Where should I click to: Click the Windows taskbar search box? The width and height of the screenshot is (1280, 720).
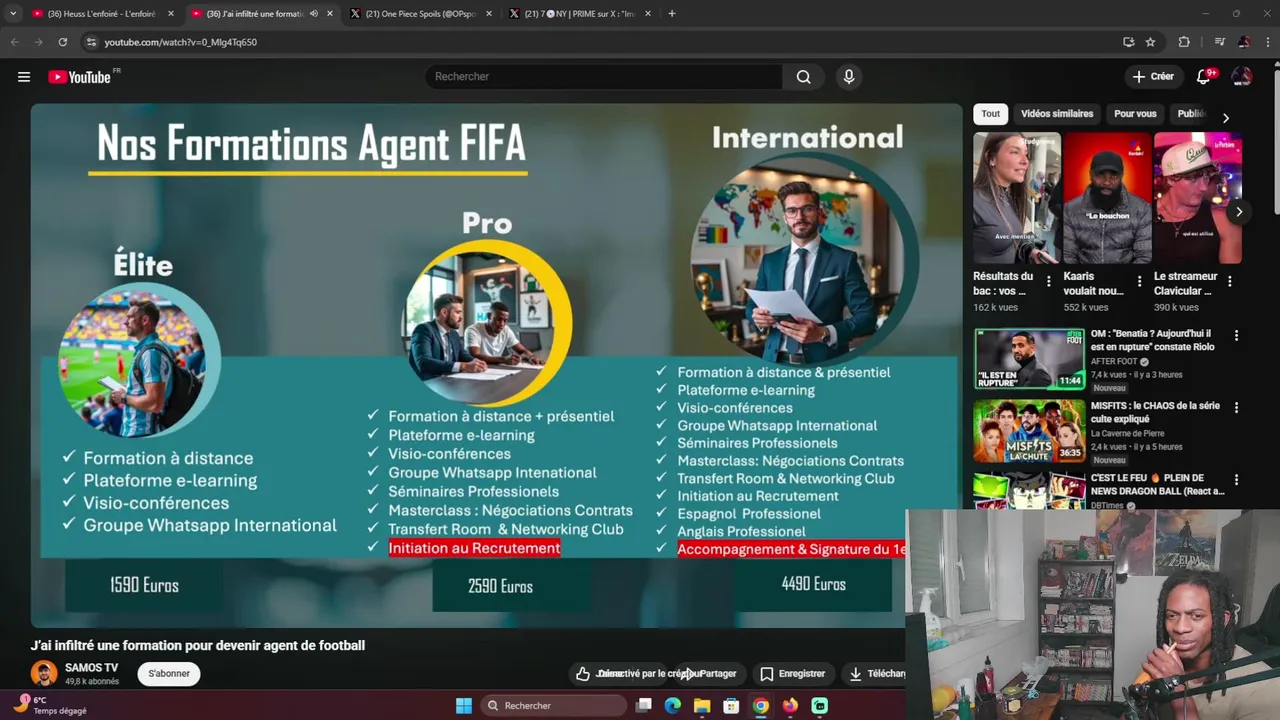point(555,705)
